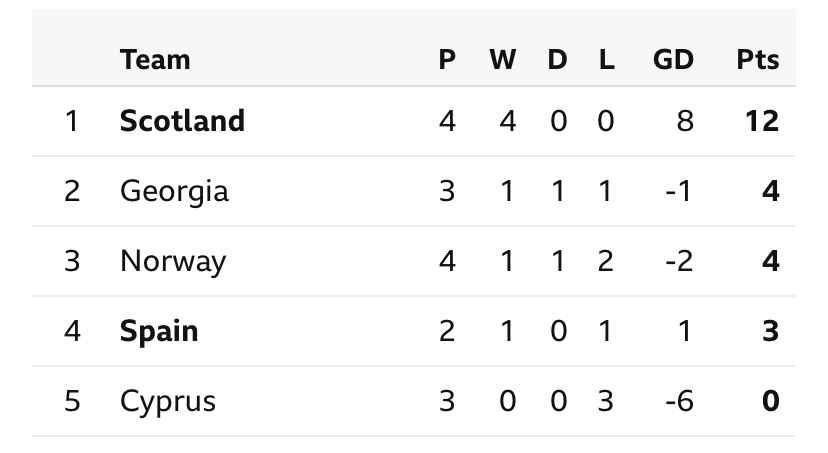The image size is (828, 453).
Task: Click the Team column header
Action: pos(155,60)
